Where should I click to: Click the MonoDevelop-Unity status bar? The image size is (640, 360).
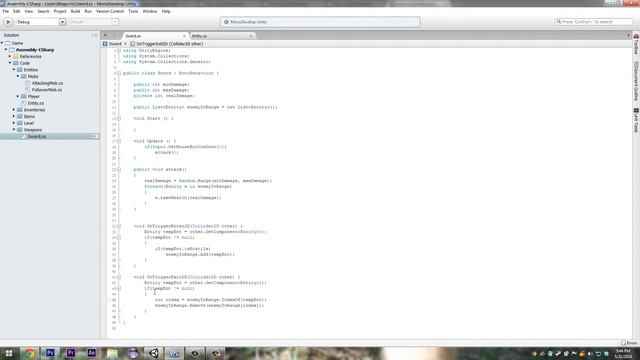coord(320,22)
